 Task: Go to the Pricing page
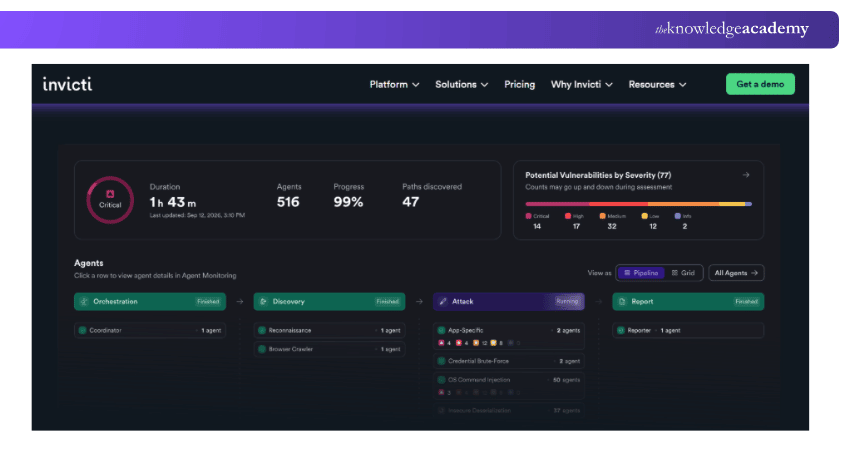point(519,85)
